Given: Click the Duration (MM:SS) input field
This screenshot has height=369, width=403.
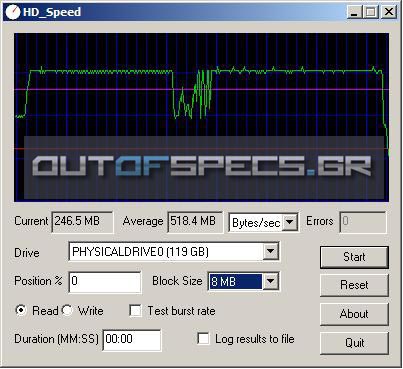Looking at the screenshot, I should [132, 340].
